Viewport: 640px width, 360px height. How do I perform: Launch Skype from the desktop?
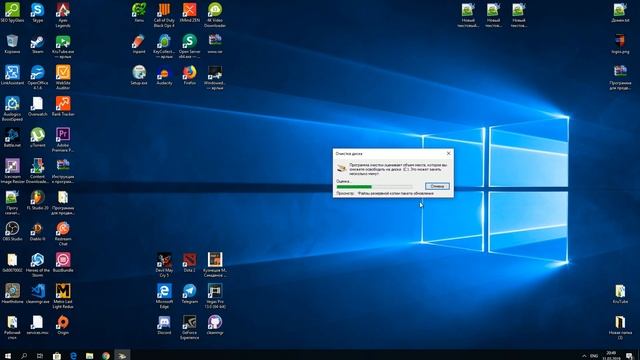point(38,12)
